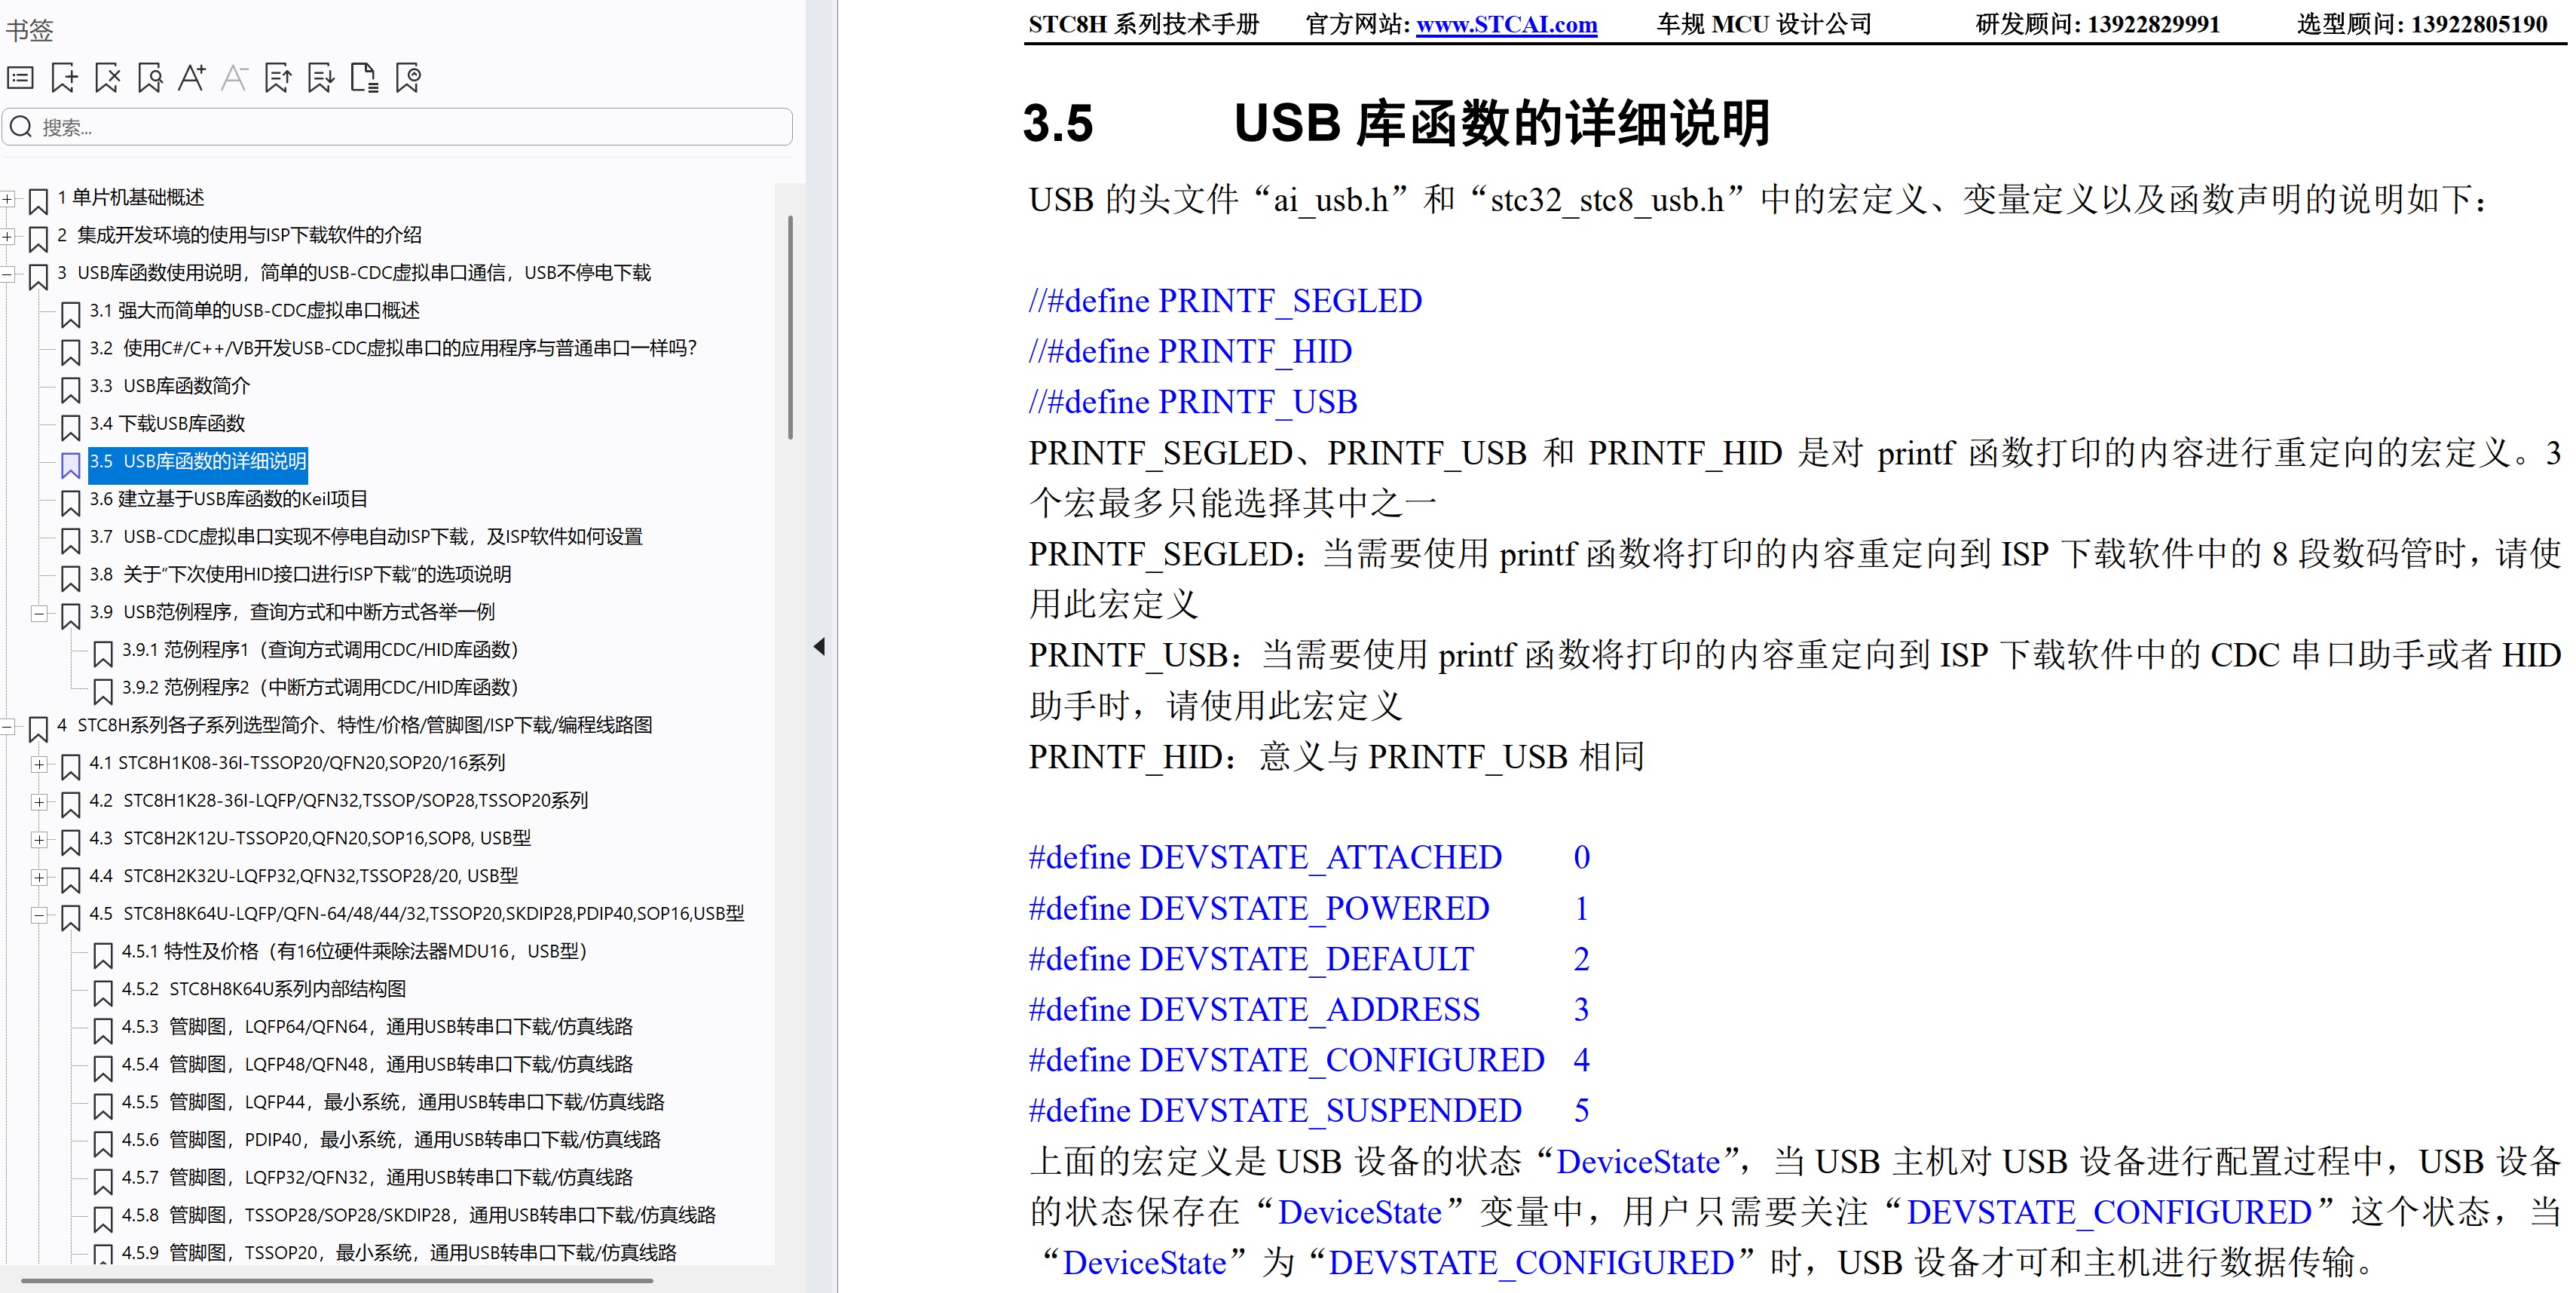The width and height of the screenshot is (2576, 1293).
Task: Click the #define DEVSTATE_SUSPENDED line
Action: (x=1309, y=1111)
